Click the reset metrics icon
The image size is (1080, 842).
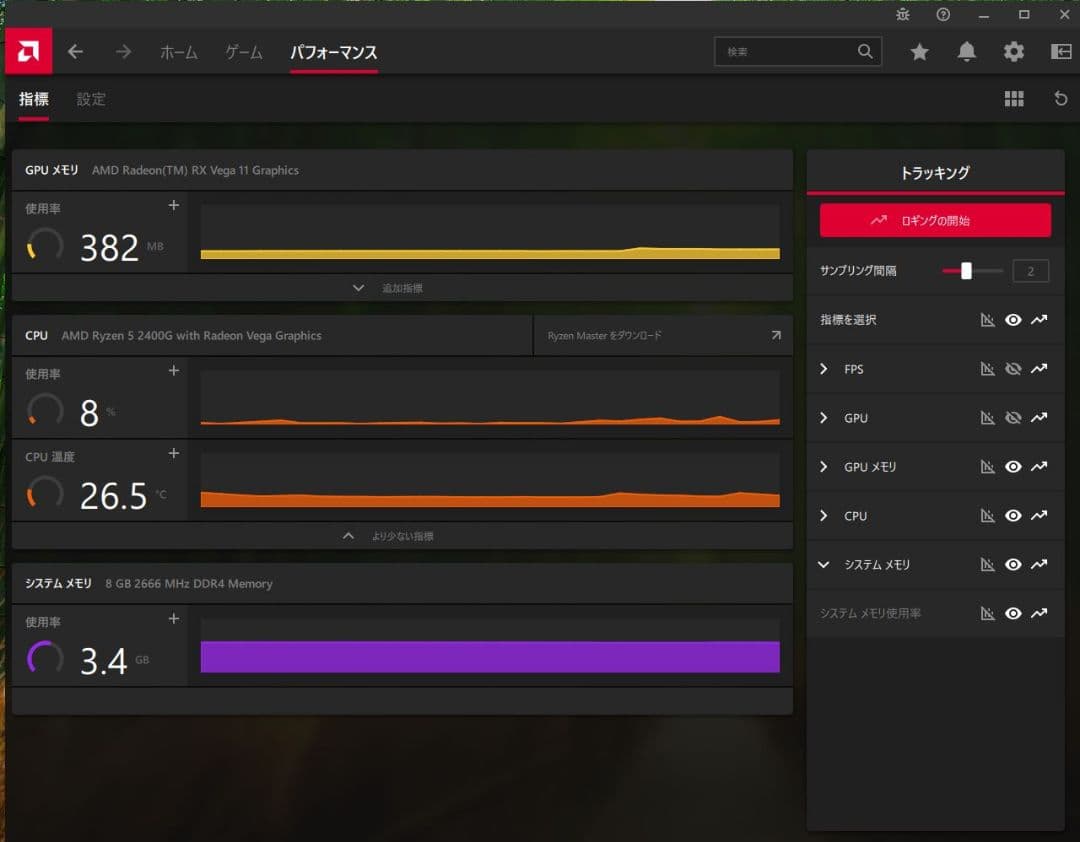1059,98
